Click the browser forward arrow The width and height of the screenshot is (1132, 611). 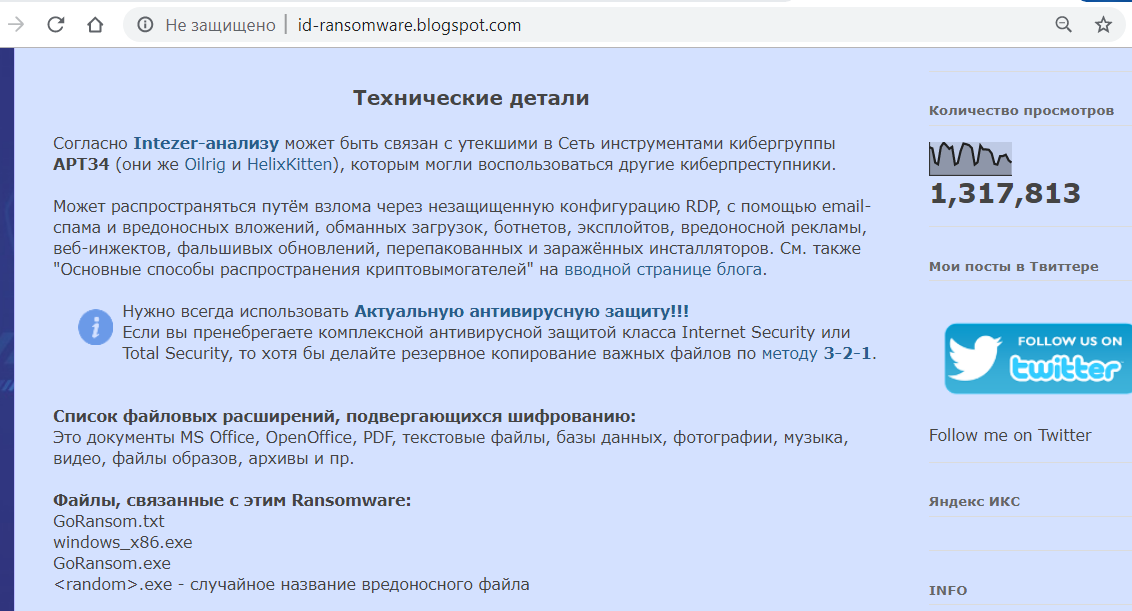(x=15, y=25)
